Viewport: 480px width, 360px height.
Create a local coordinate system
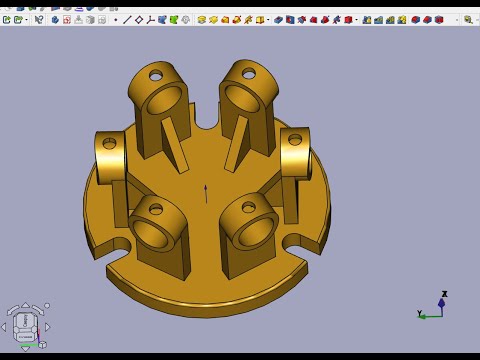coord(150,20)
